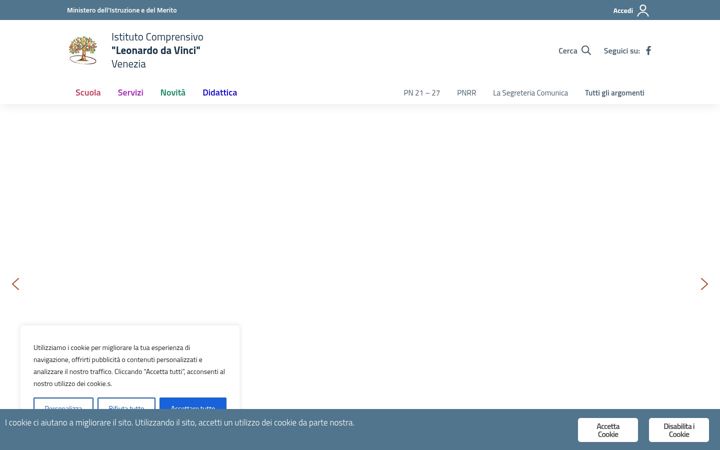
Task: Click the Accettare tutto button
Action: 193,404
